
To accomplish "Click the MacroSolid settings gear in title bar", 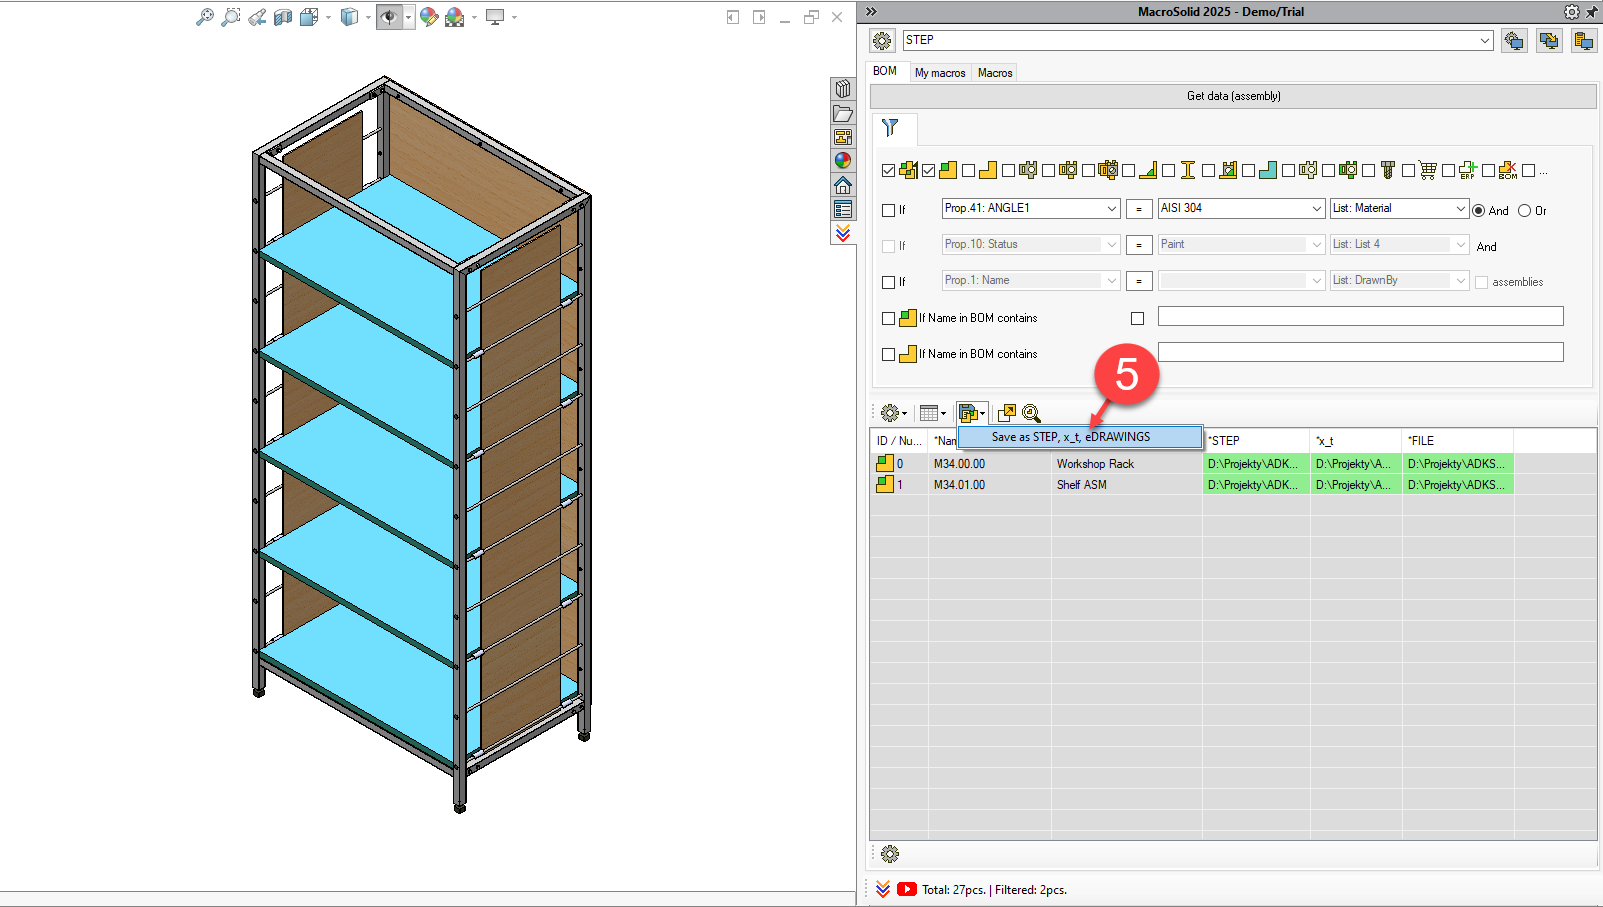I will click(x=1572, y=12).
